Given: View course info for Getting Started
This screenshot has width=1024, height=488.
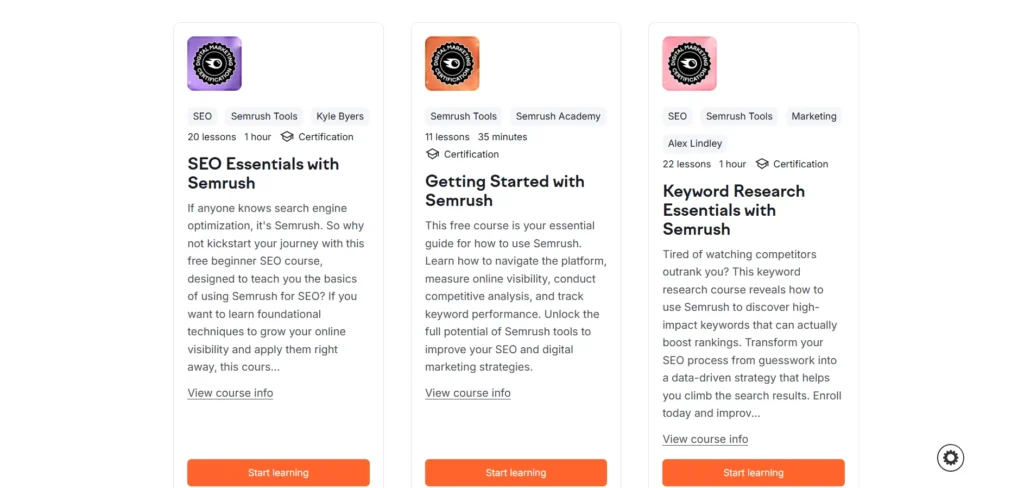Looking at the screenshot, I should 468,393.
